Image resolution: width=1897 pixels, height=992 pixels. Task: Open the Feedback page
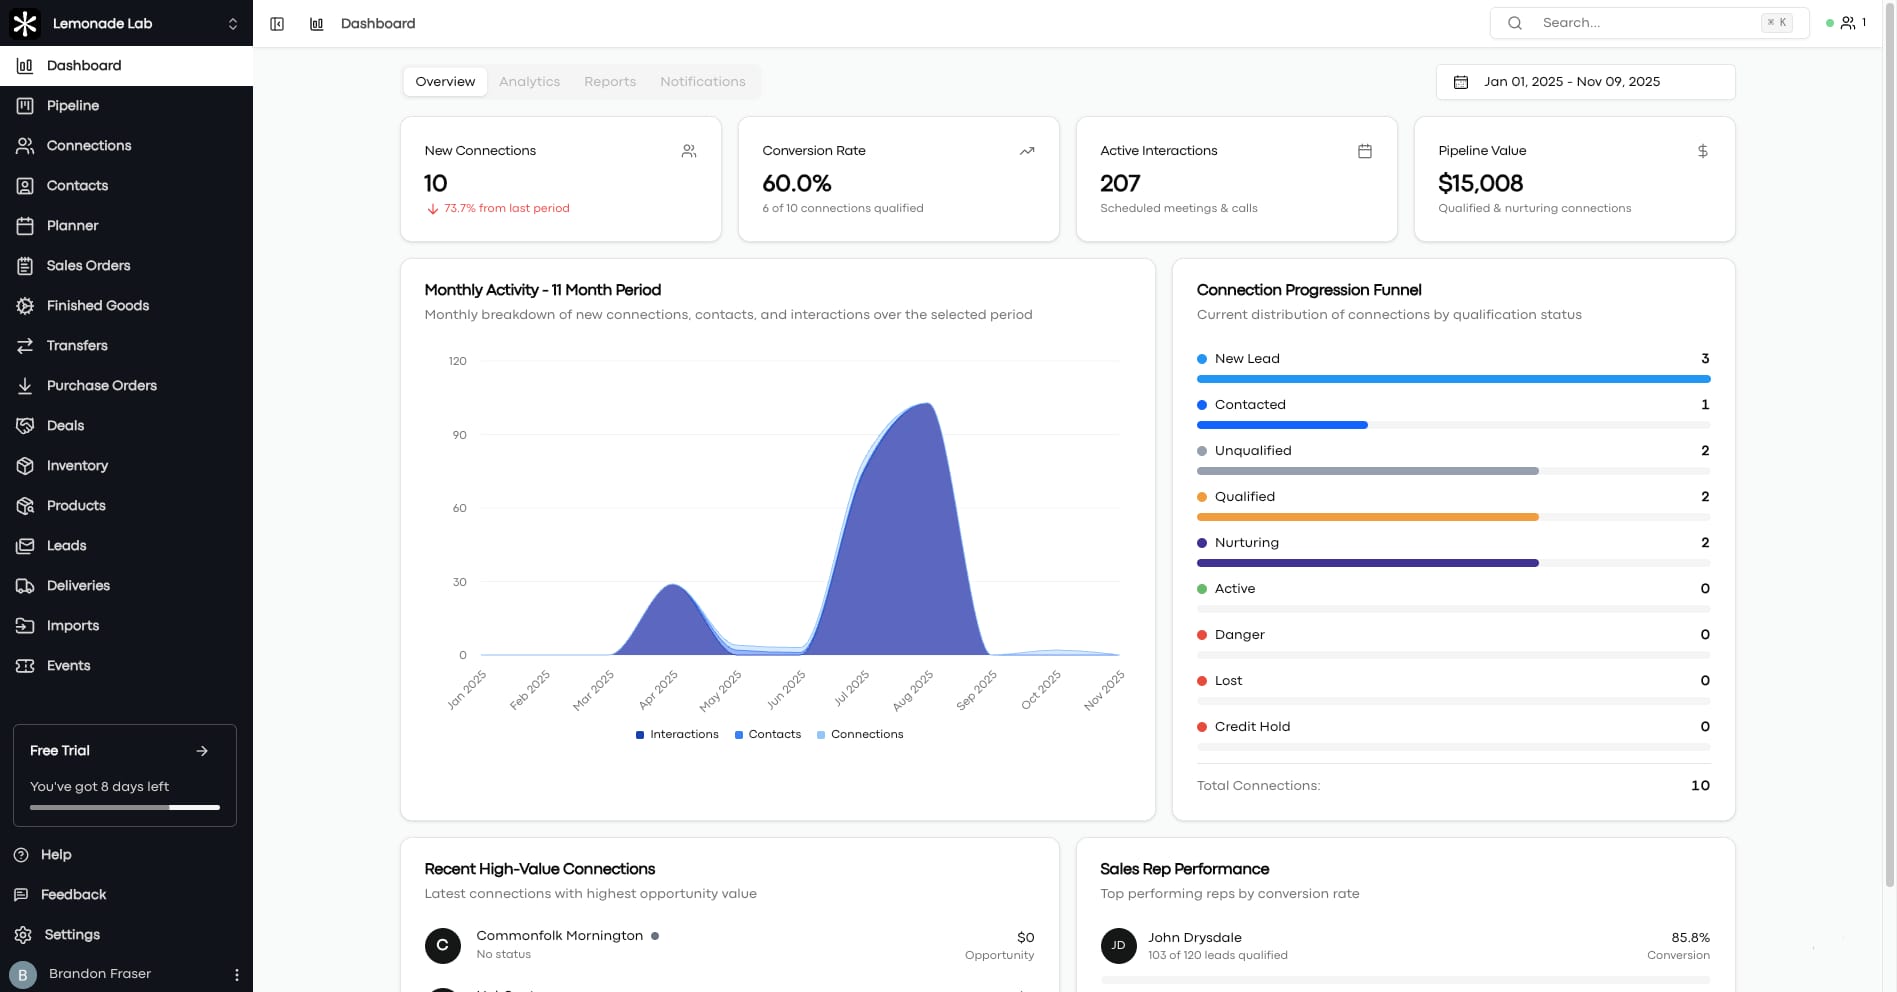click(x=73, y=894)
